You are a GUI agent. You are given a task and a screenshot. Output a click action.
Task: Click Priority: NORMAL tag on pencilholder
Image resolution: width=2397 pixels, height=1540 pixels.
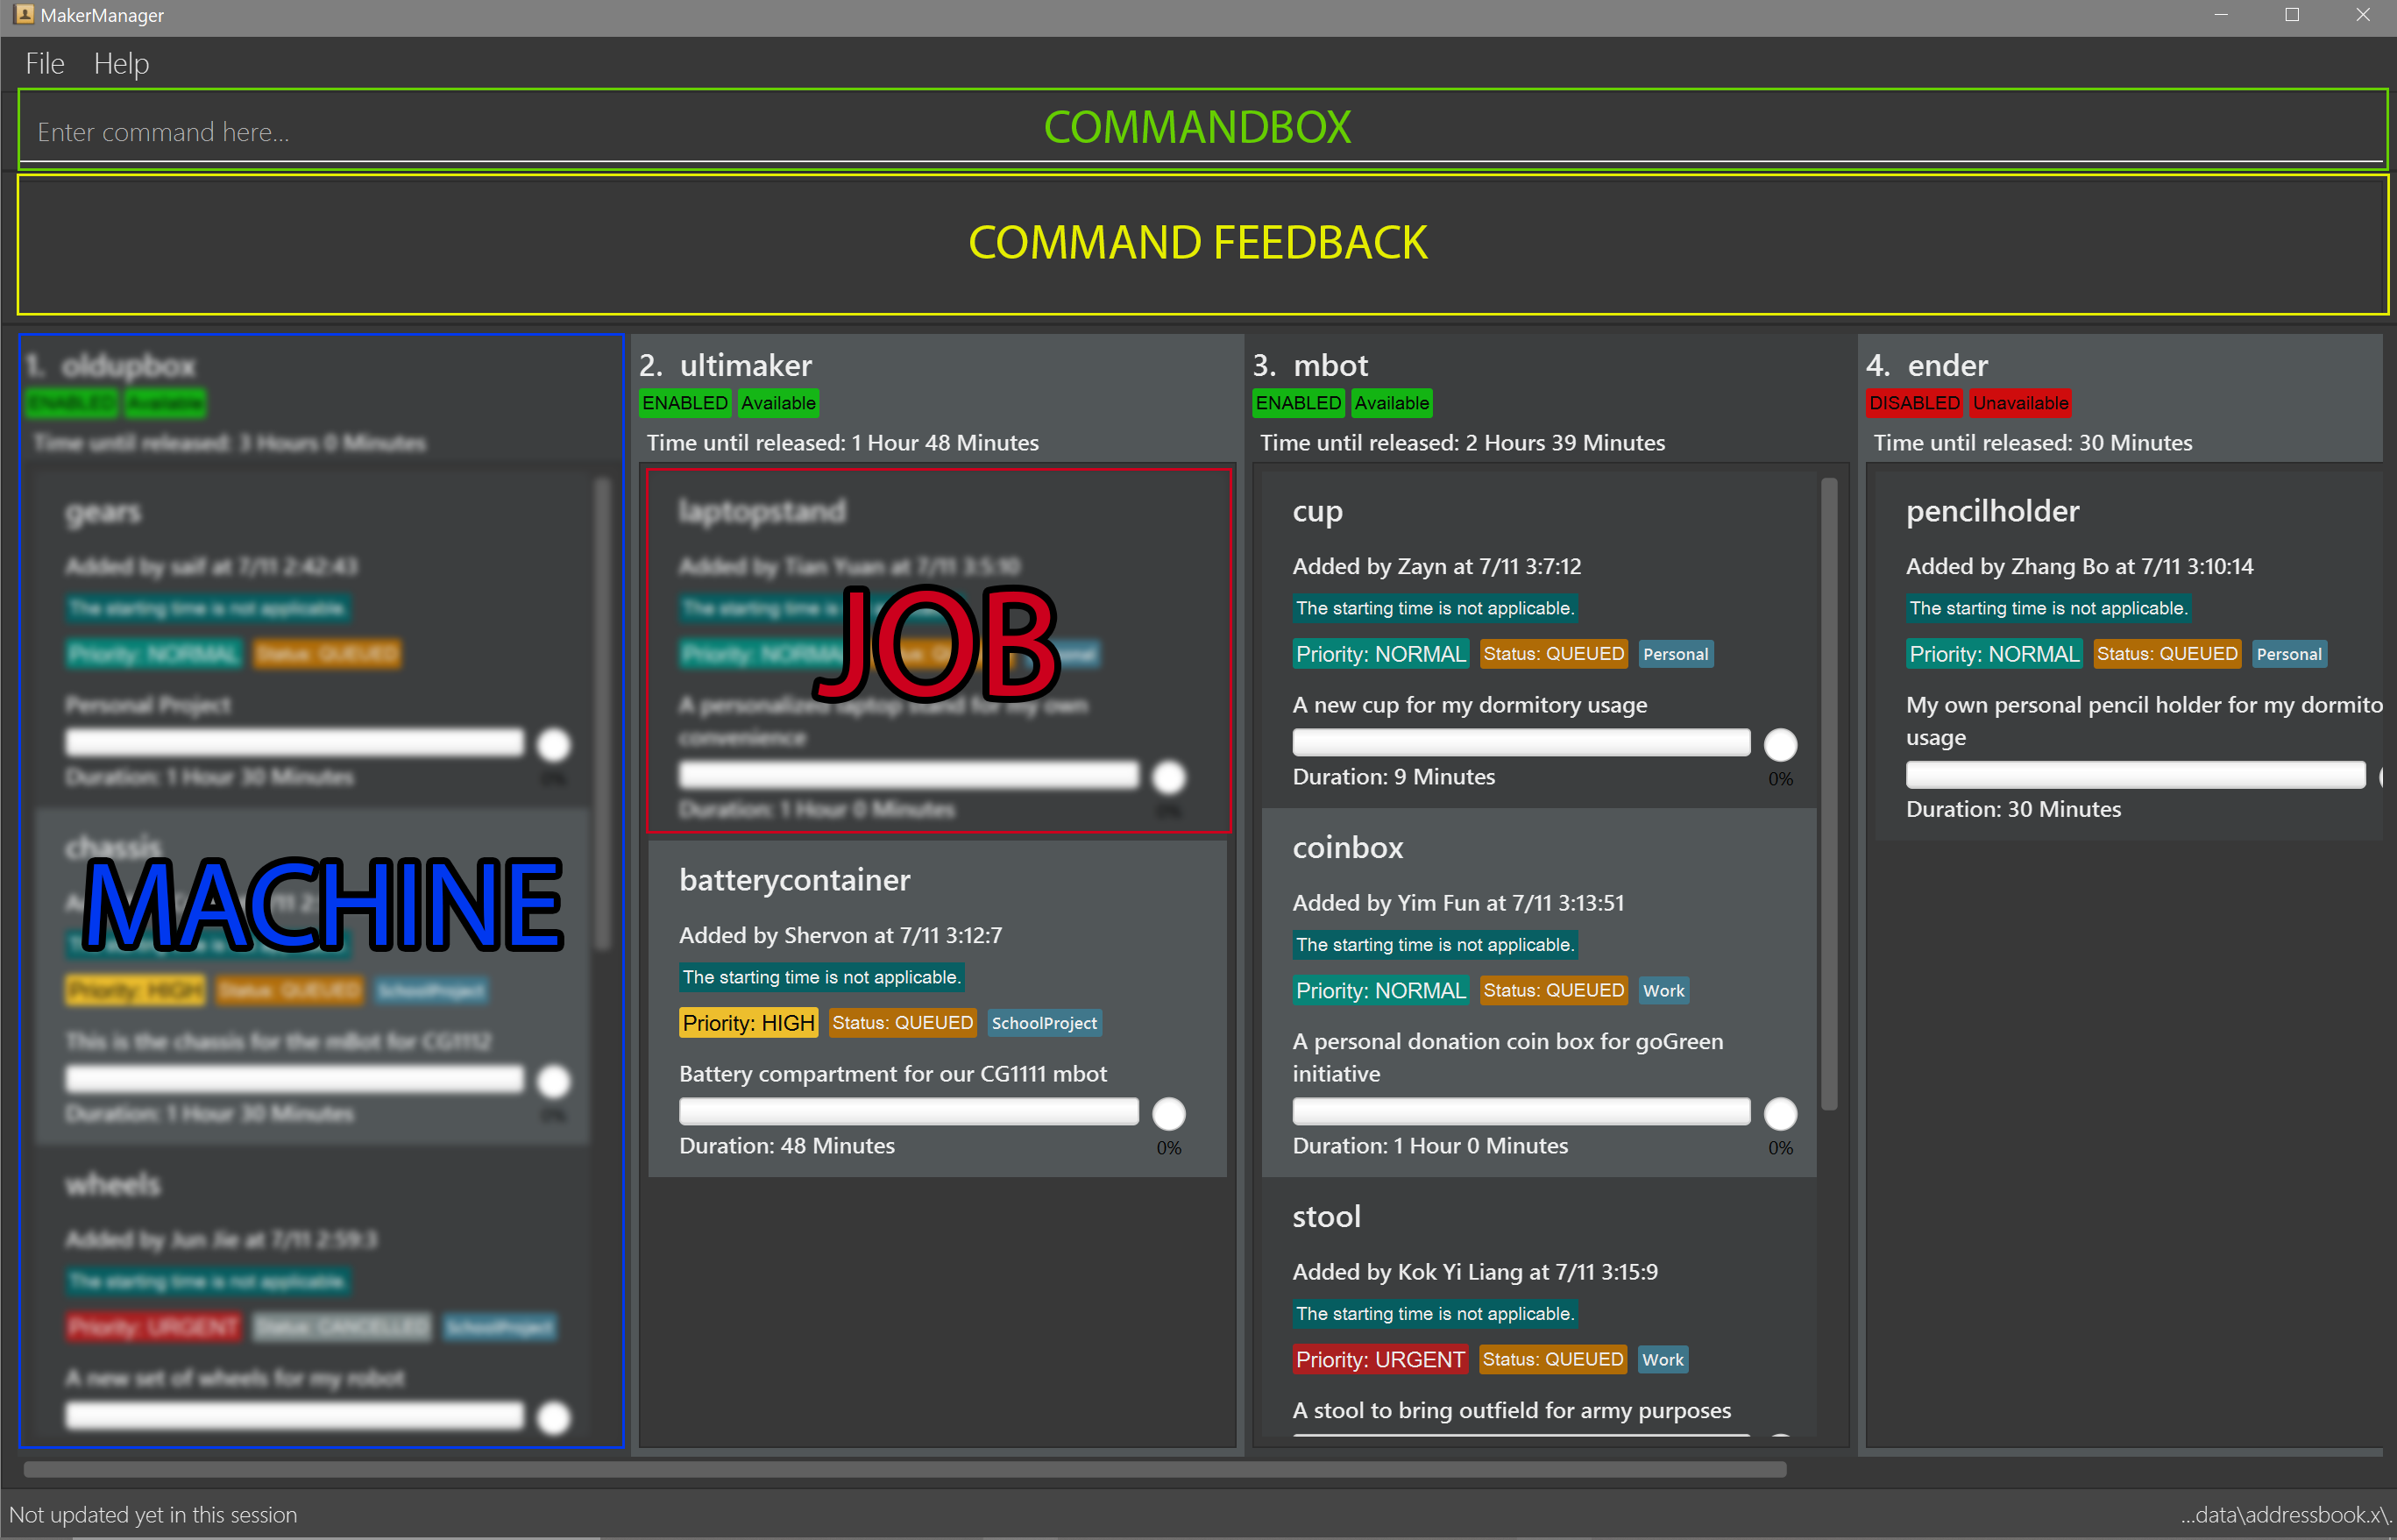pos(1993,654)
